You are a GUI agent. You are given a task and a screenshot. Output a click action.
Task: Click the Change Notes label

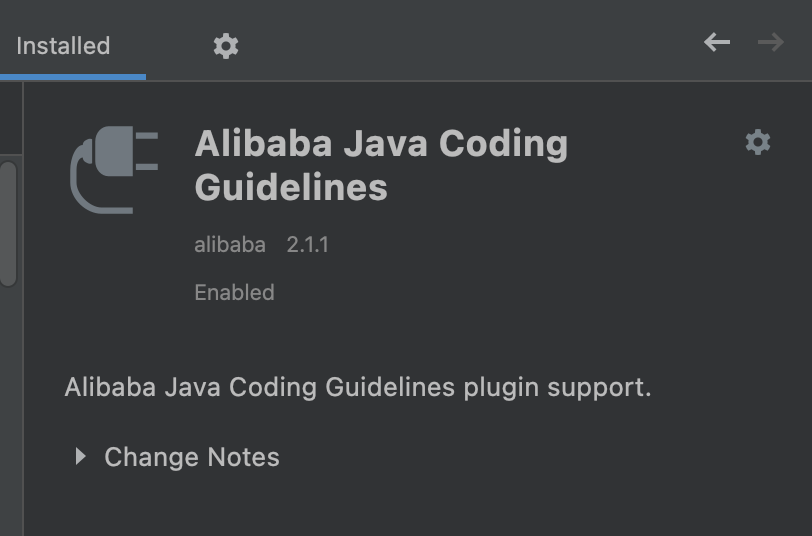coord(192,457)
